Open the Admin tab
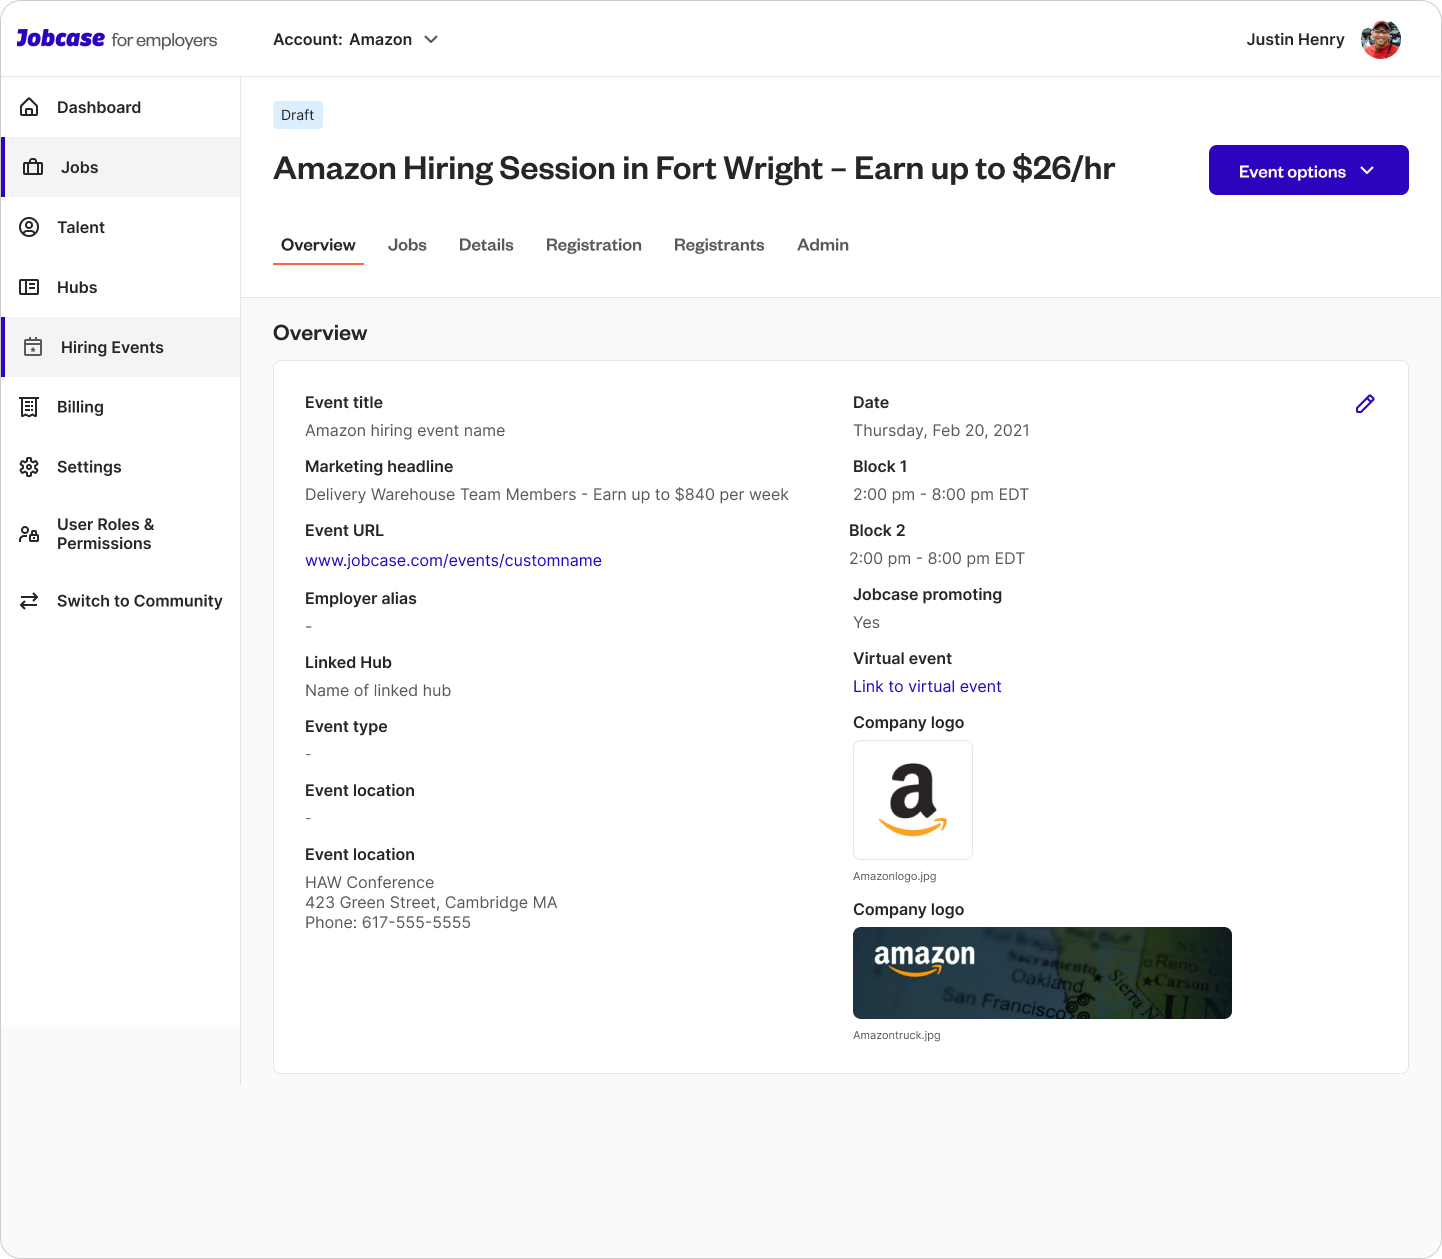This screenshot has width=1442, height=1259. click(x=823, y=245)
